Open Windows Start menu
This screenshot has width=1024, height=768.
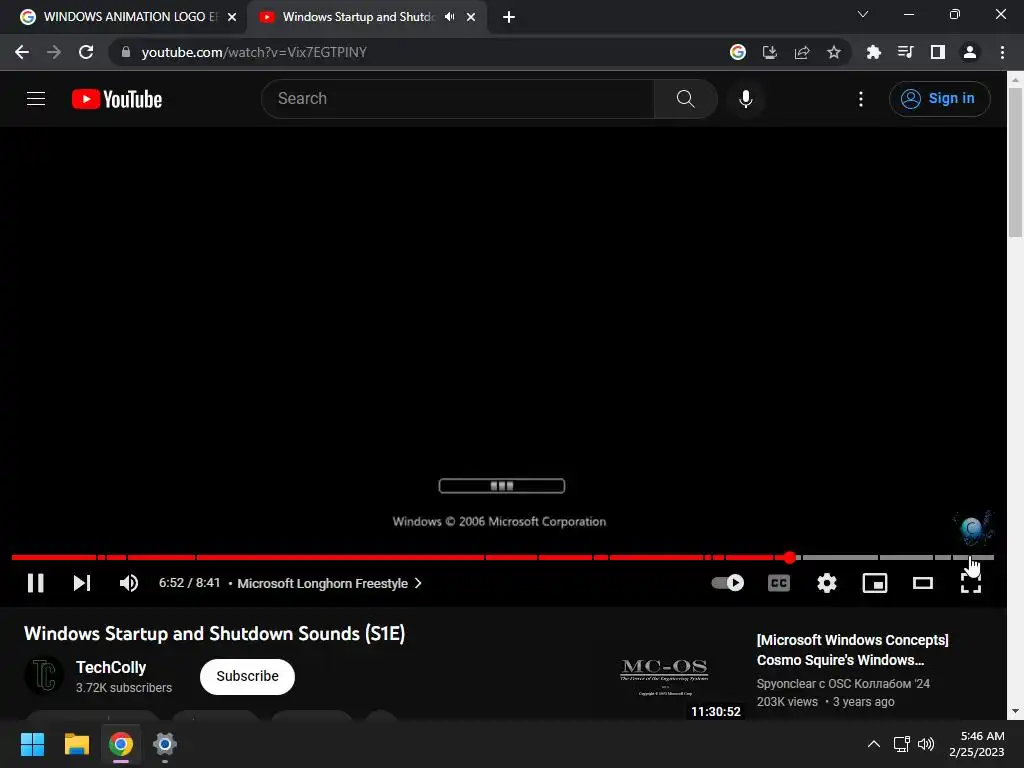tap(32, 744)
